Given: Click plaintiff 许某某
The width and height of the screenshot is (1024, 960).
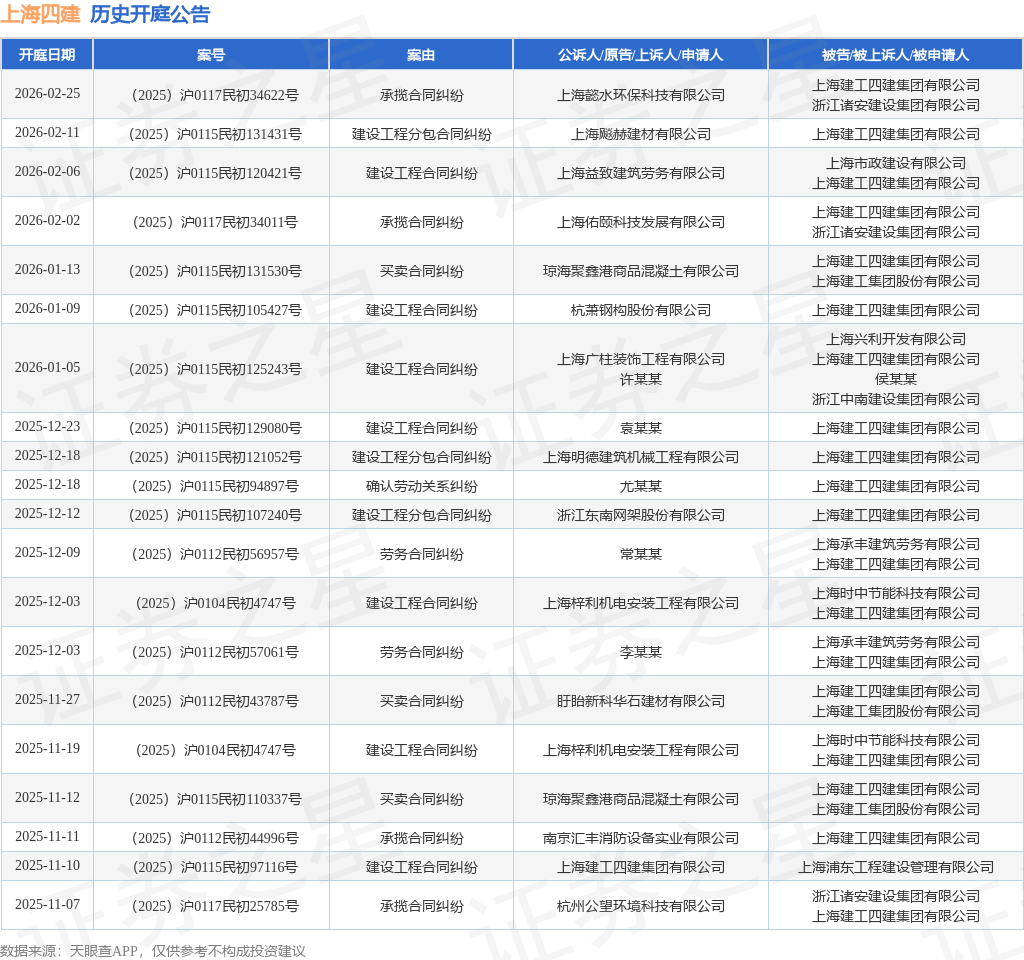Looking at the screenshot, I should tap(641, 379).
